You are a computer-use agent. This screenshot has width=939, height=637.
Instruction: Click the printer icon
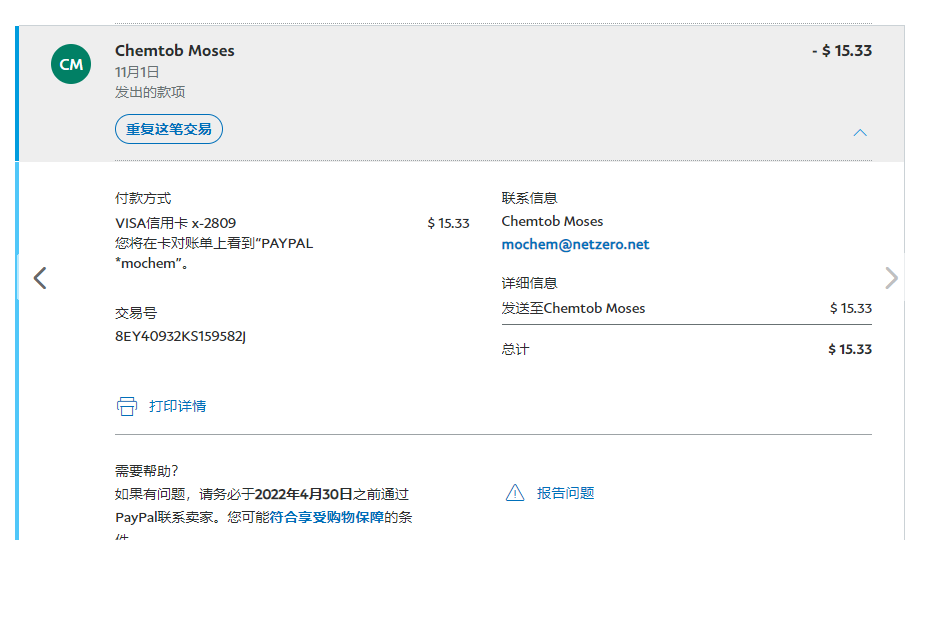(127, 406)
